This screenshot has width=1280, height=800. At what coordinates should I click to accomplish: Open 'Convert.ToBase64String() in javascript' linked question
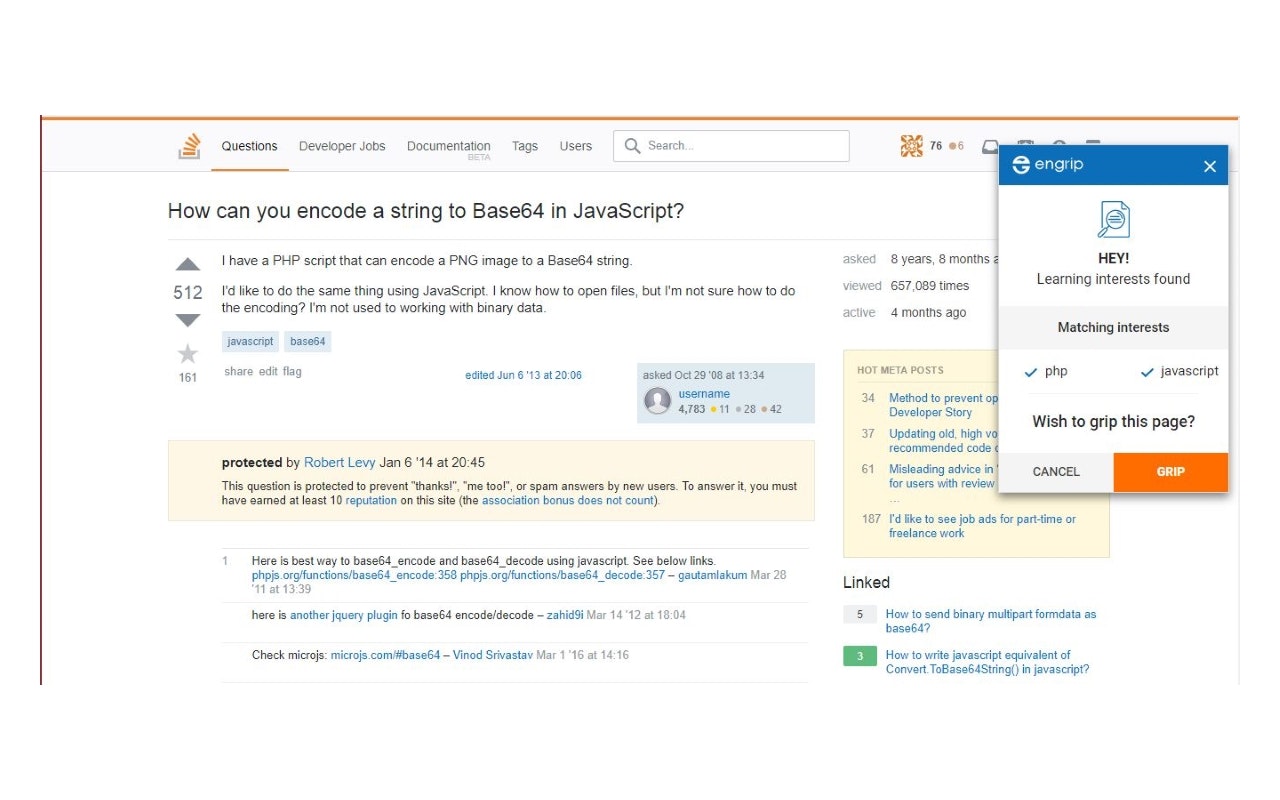tap(987, 662)
